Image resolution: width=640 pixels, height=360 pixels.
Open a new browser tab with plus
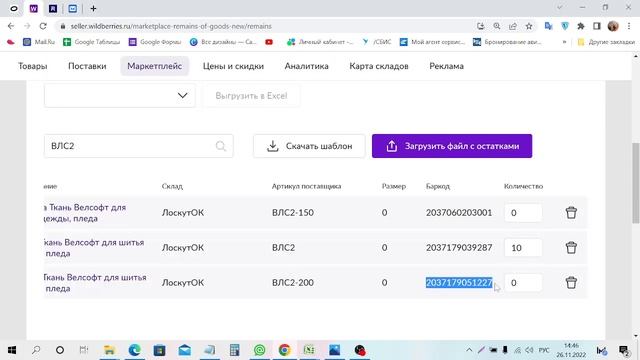coord(93,9)
